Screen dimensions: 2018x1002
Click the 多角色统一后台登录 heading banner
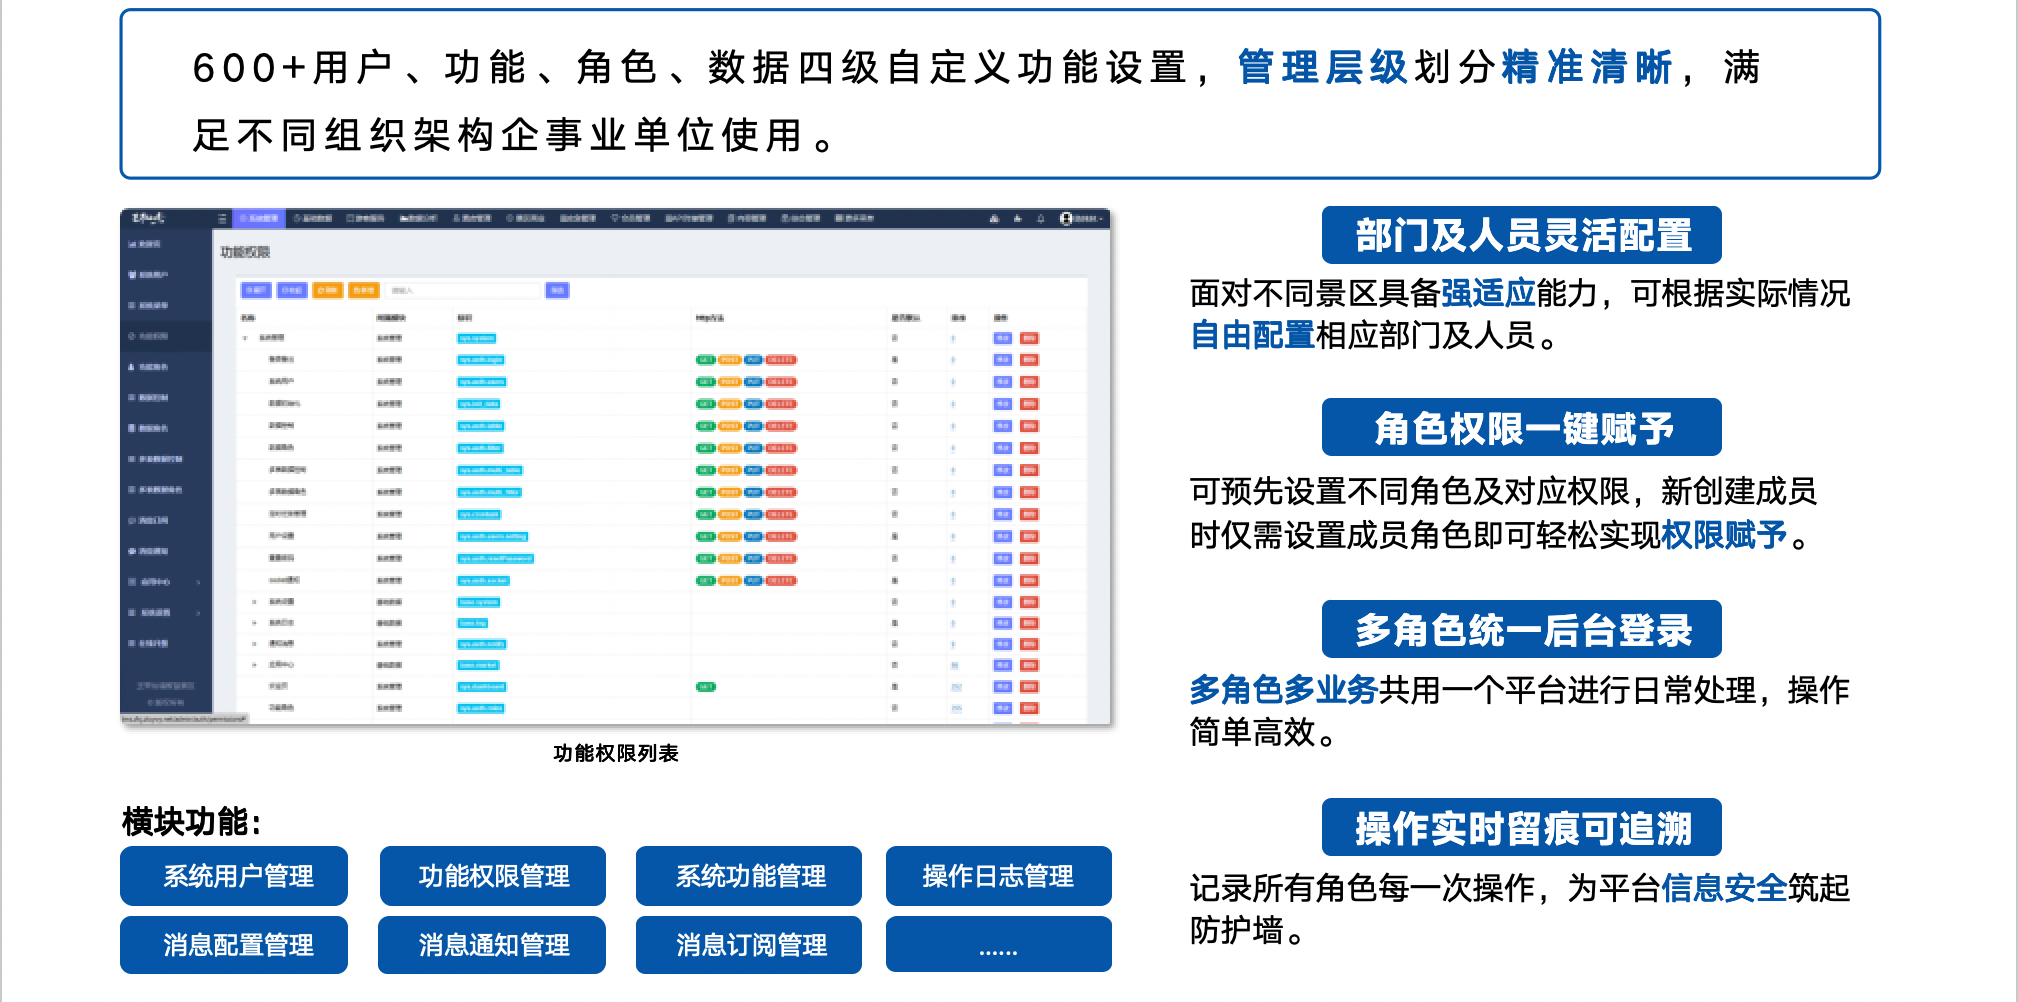[x=1522, y=629]
